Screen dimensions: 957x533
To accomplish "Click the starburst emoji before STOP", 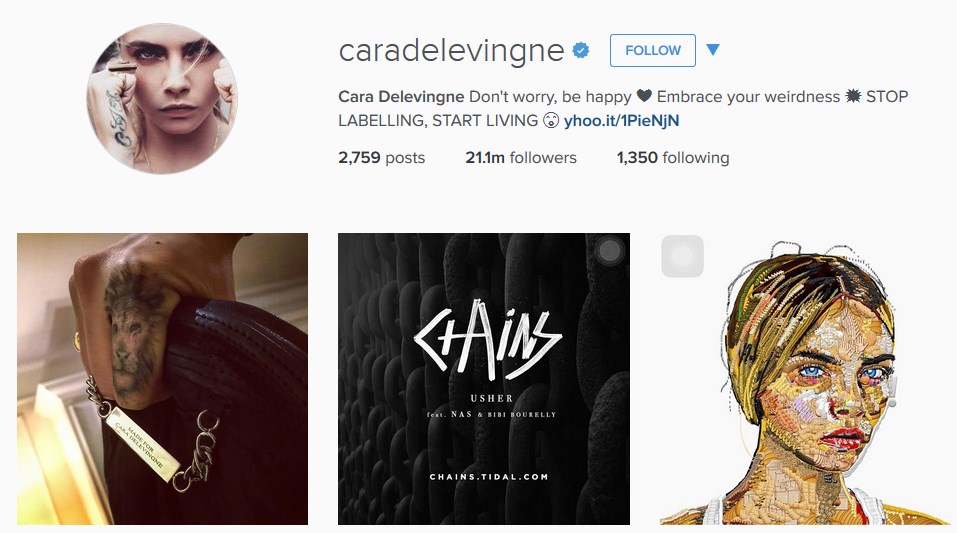I will [x=853, y=96].
